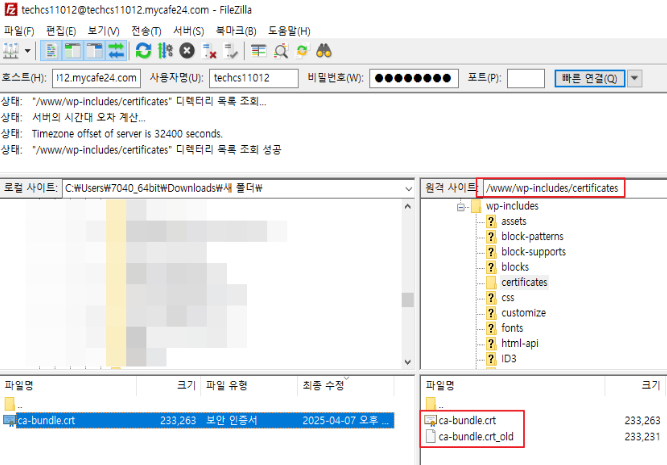Collapse the wp-includes tree node

(461, 207)
